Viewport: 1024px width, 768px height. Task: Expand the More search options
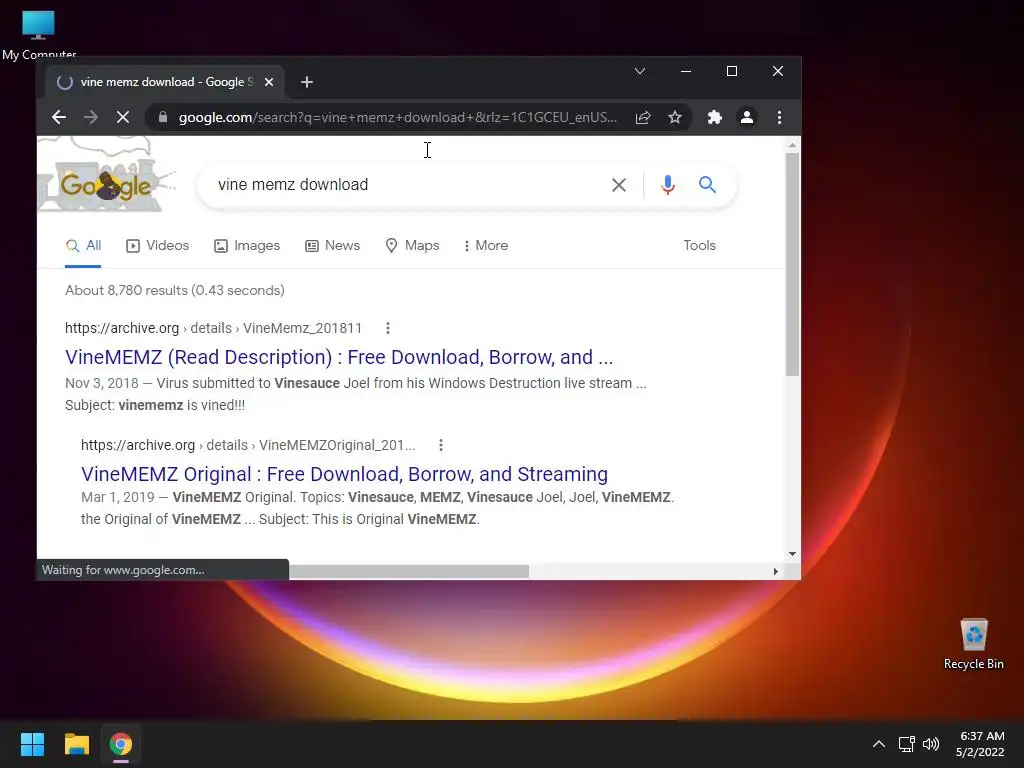point(485,246)
